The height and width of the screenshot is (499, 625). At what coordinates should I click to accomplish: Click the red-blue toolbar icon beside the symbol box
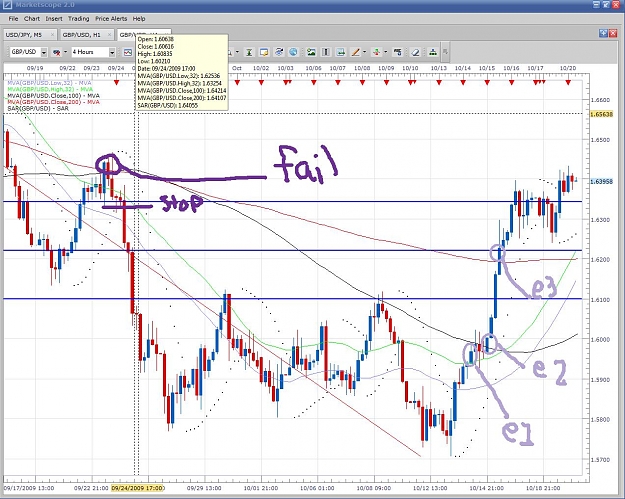[57, 52]
